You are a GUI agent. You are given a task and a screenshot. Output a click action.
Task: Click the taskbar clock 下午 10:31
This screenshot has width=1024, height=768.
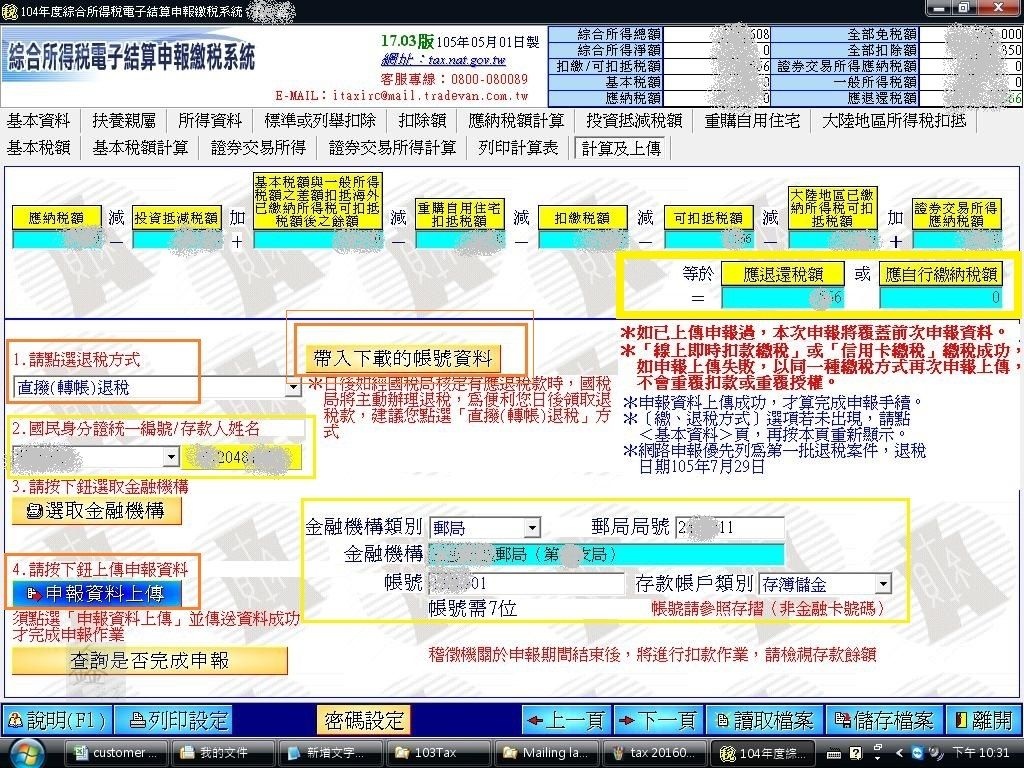[x=980, y=753]
